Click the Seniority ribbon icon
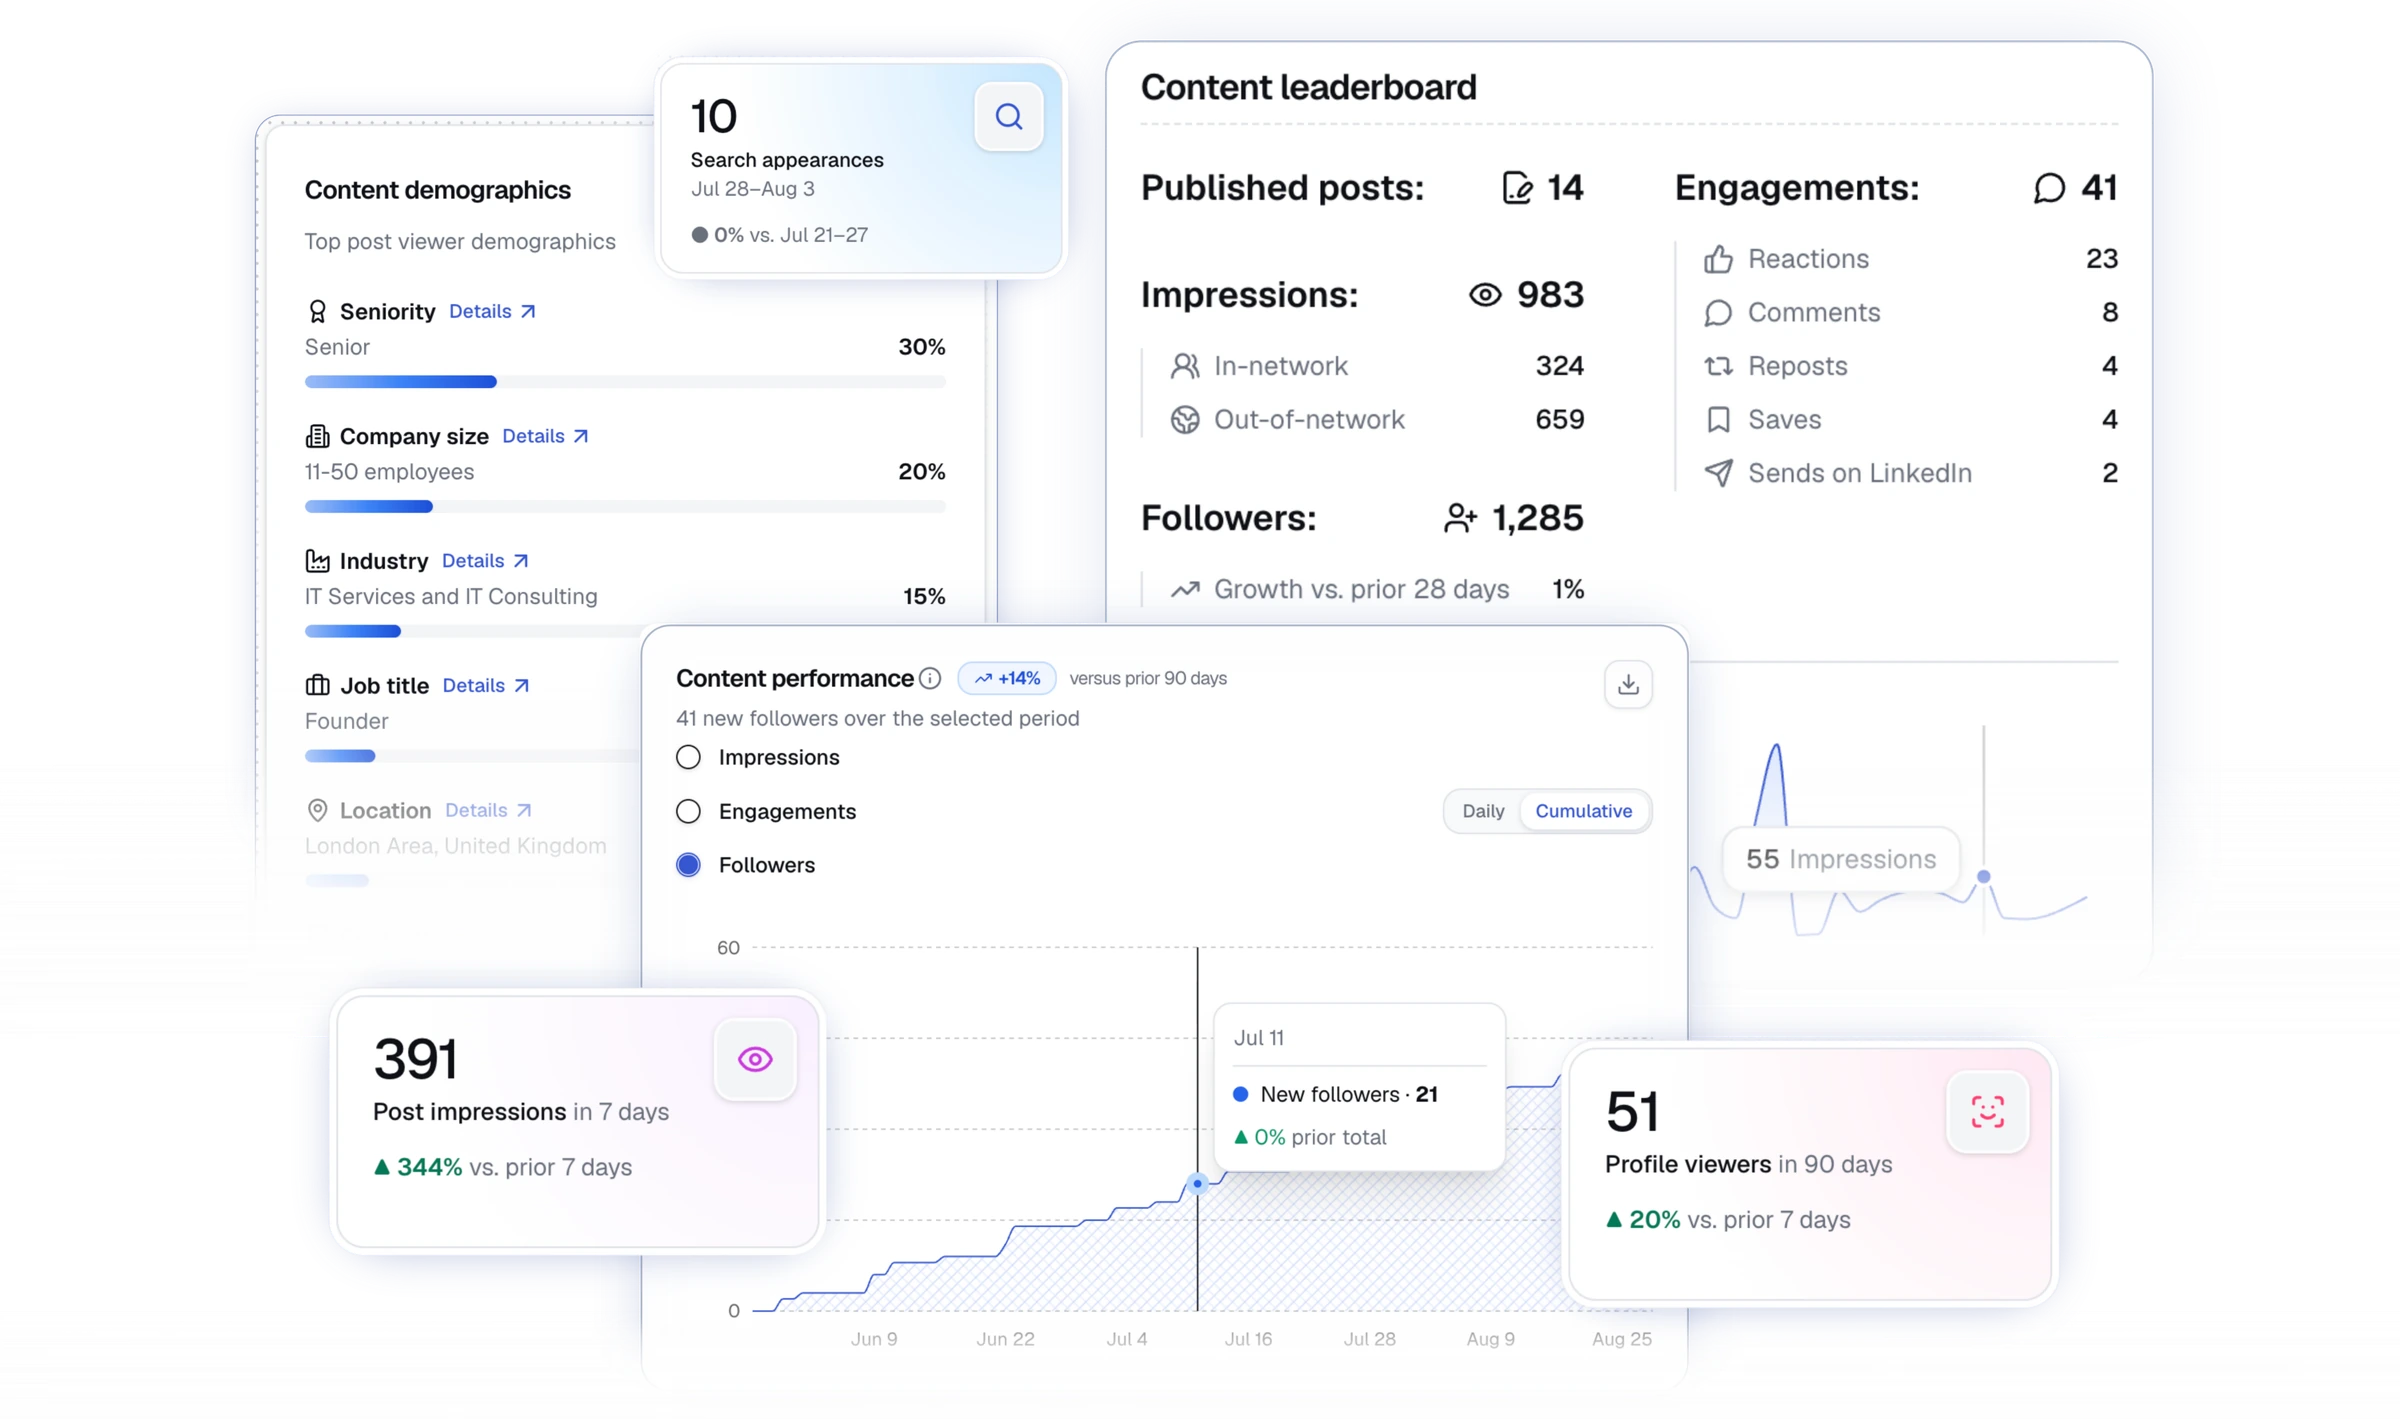Viewport: 2400px width, 1419px height. [x=317, y=312]
